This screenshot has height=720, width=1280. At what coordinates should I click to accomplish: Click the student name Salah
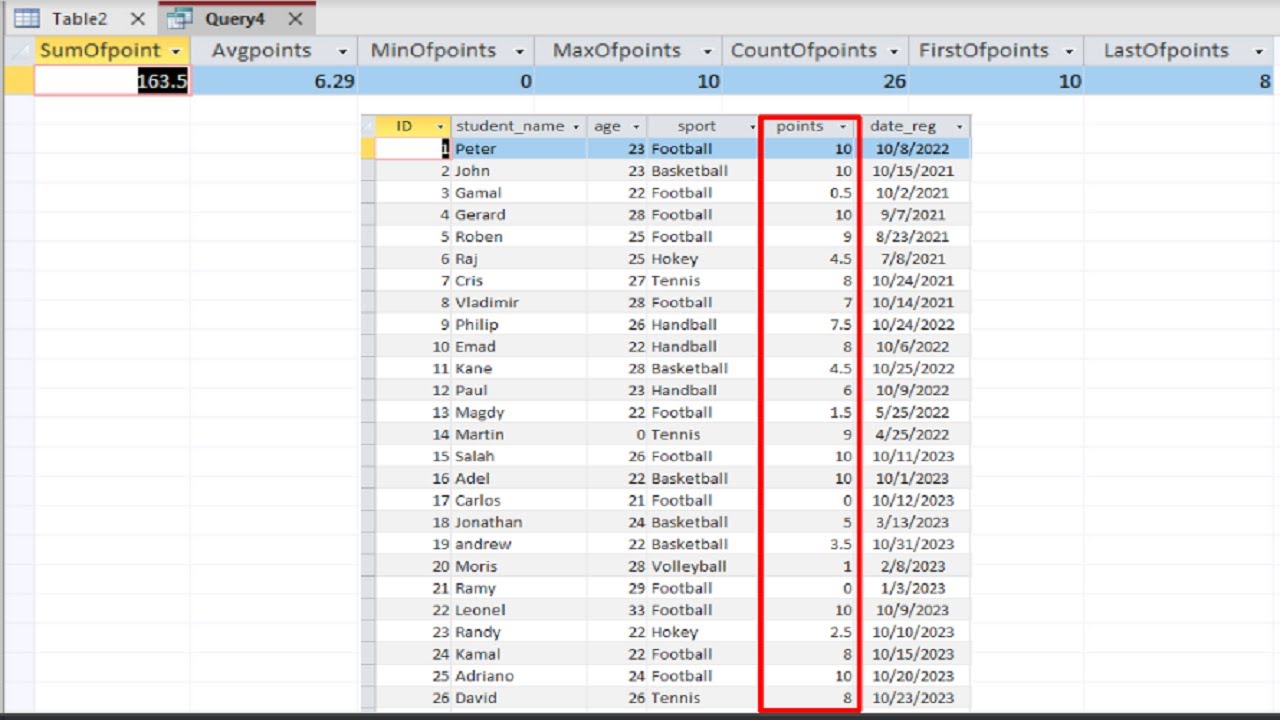[x=475, y=457]
